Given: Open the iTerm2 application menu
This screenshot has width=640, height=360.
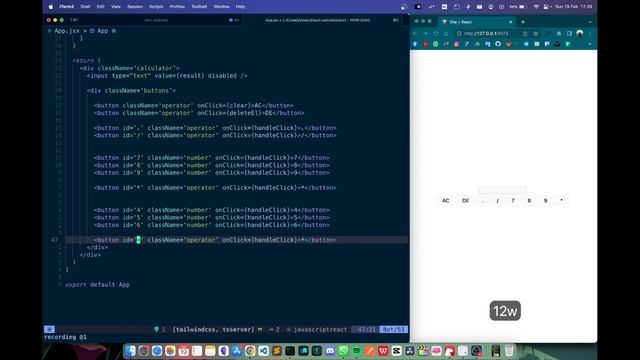Looking at the screenshot, I should click(x=67, y=7).
